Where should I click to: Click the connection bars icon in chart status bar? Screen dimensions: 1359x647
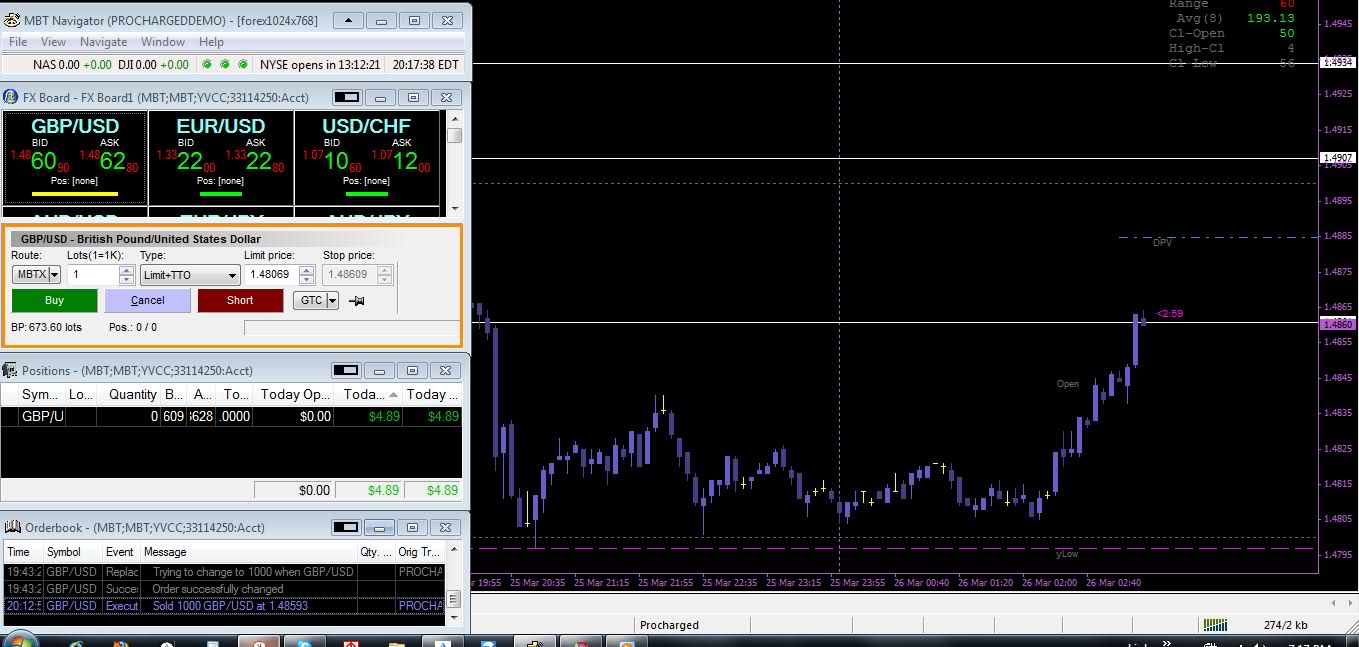point(1215,625)
